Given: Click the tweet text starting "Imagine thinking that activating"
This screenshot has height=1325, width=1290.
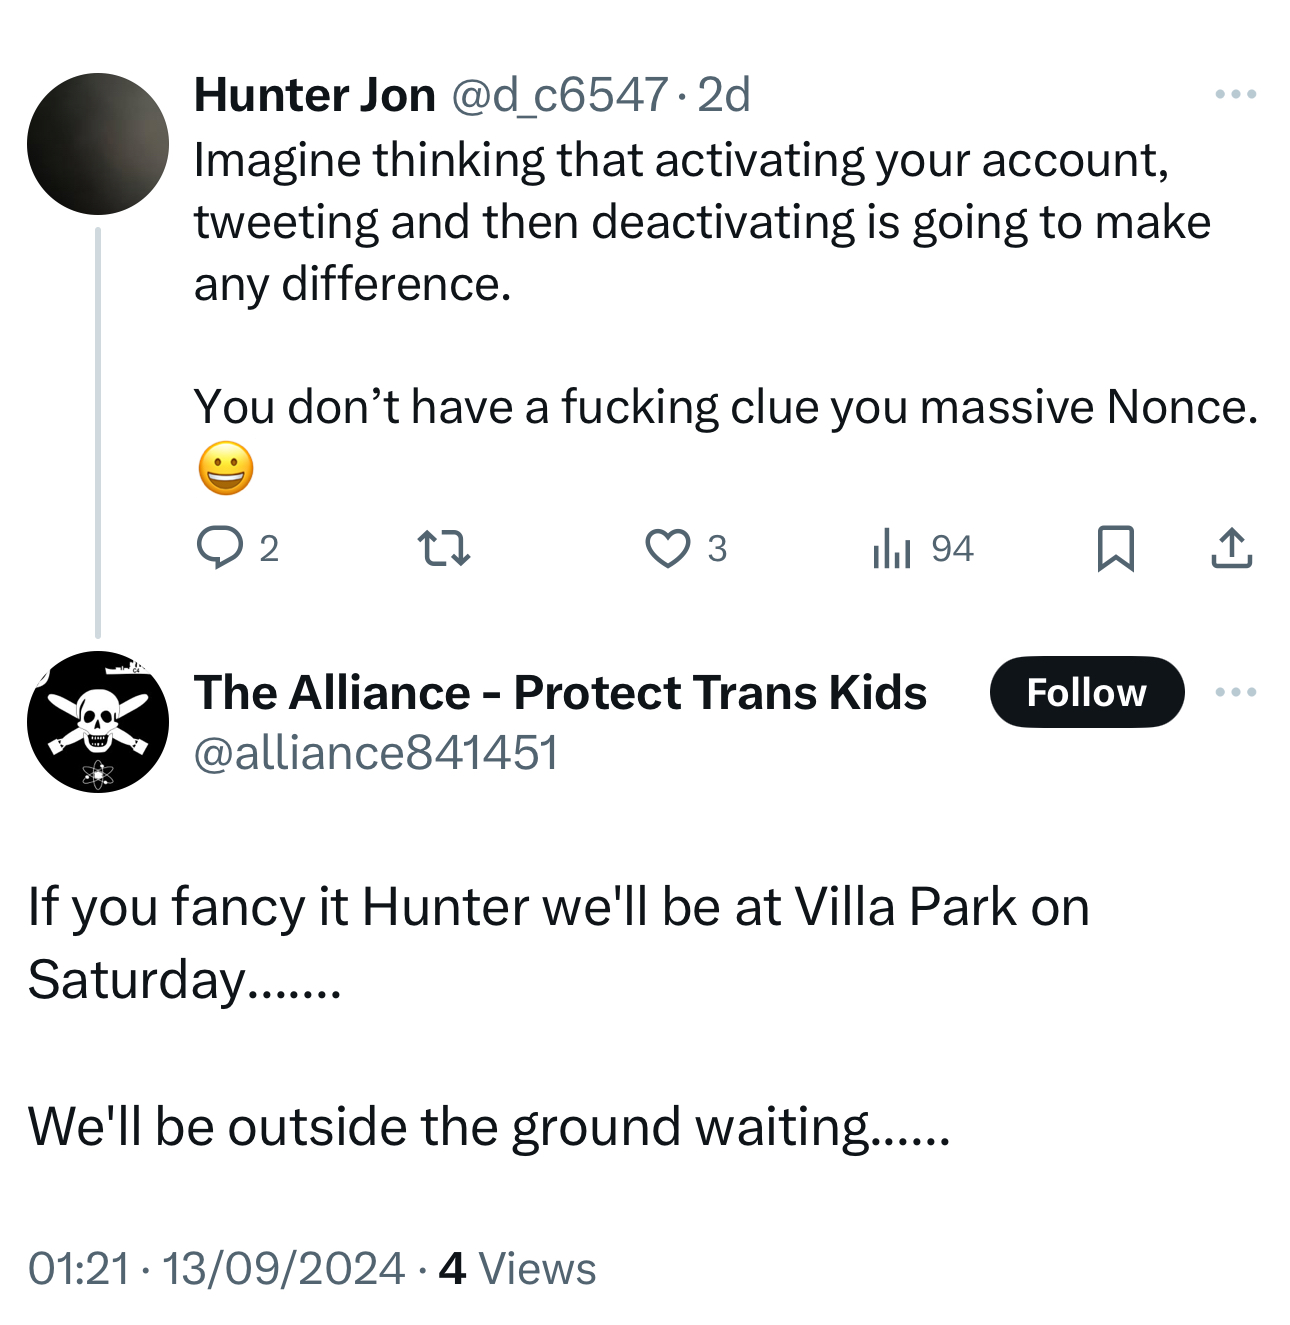Looking at the screenshot, I should click(700, 222).
